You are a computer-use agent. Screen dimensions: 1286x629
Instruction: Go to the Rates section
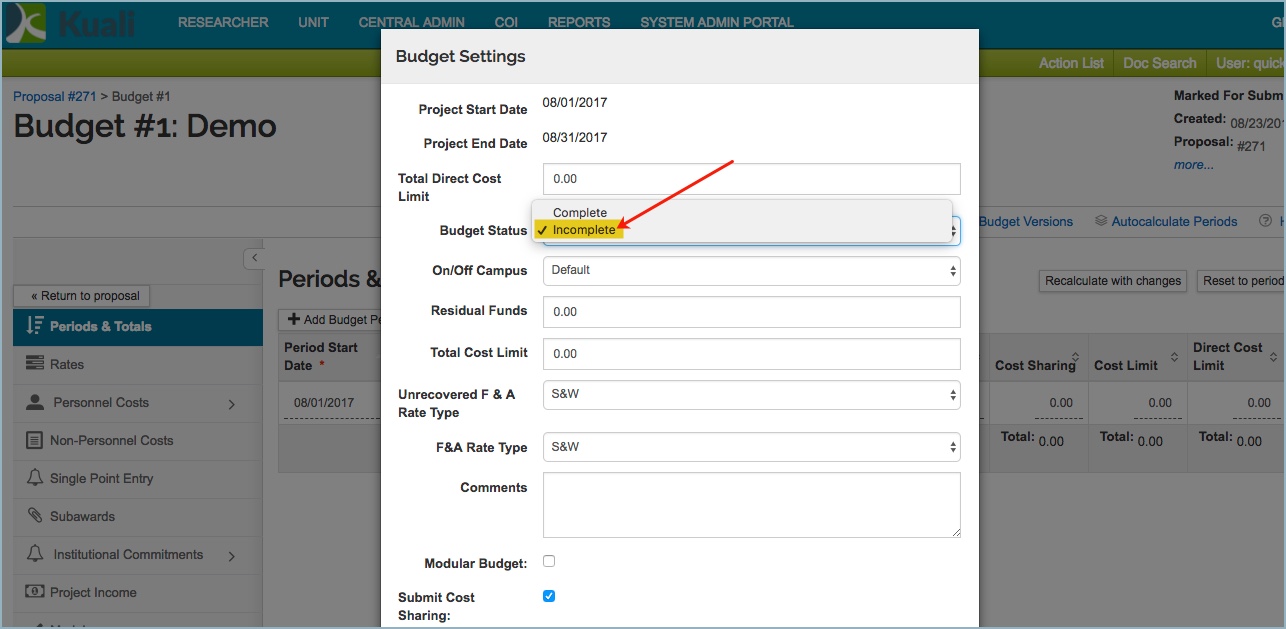(x=138, y=364)
